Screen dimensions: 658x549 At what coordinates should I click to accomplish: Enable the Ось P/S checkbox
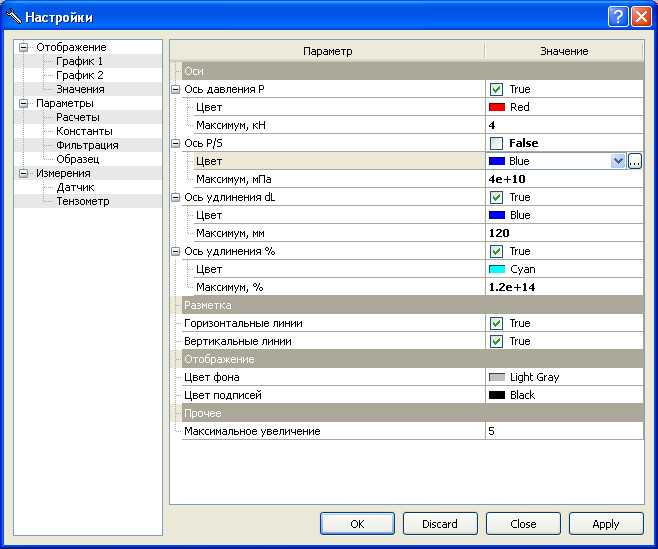click(x=496, y=144)
